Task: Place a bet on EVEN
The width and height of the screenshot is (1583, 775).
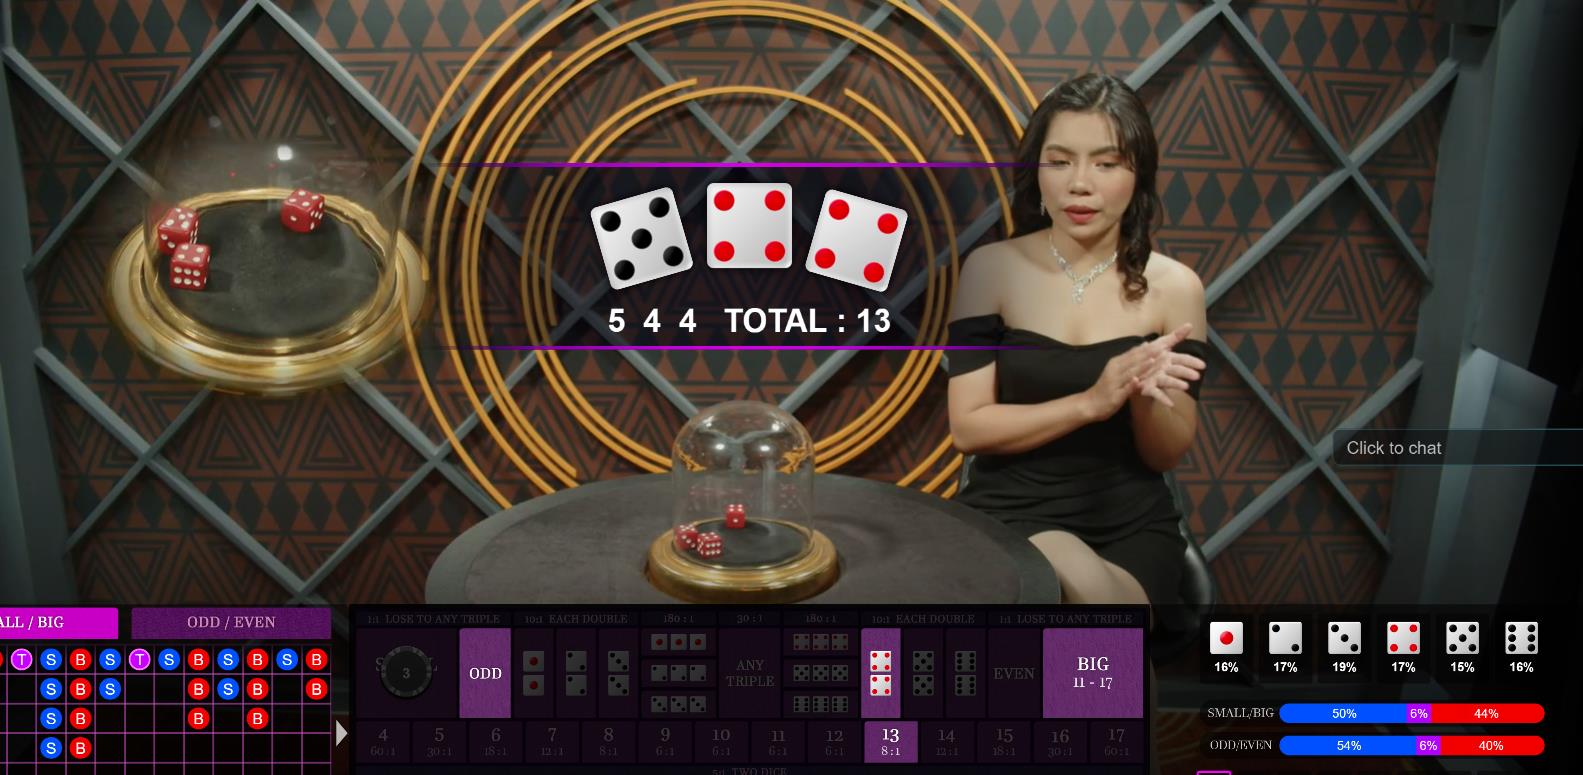Action: click(x=1013, y=673)
